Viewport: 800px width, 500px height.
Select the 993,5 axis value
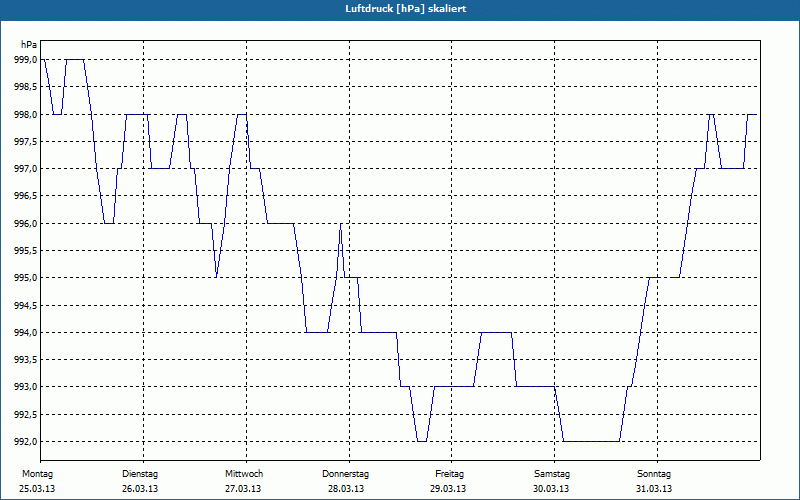[x=26, y=360]
